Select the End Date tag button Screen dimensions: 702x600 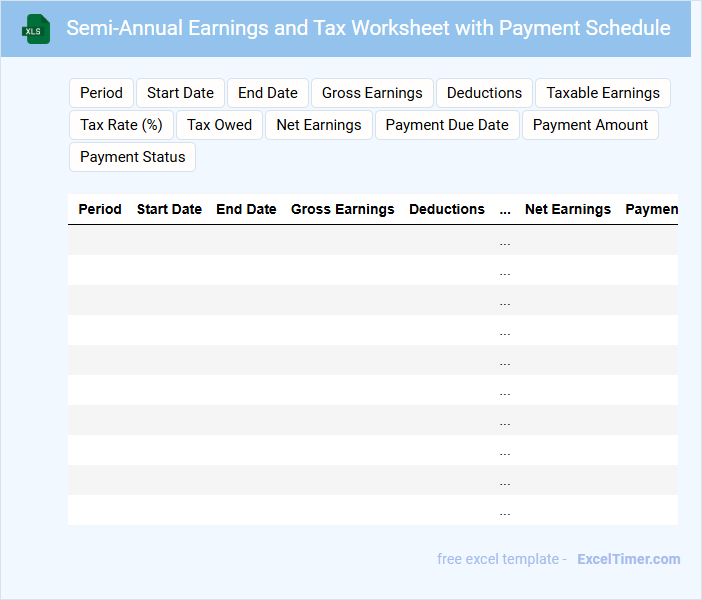[x=268, y=93]
